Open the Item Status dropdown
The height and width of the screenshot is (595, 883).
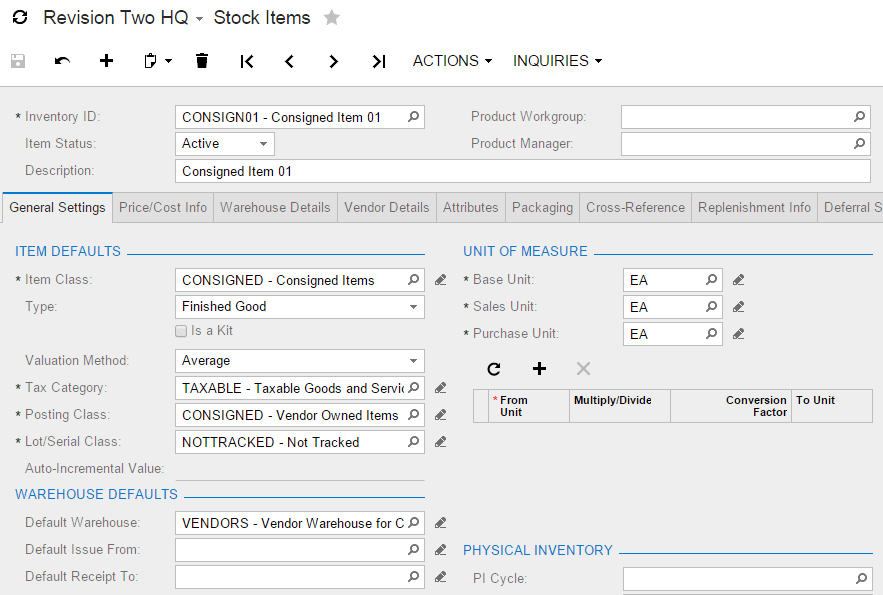264,144
